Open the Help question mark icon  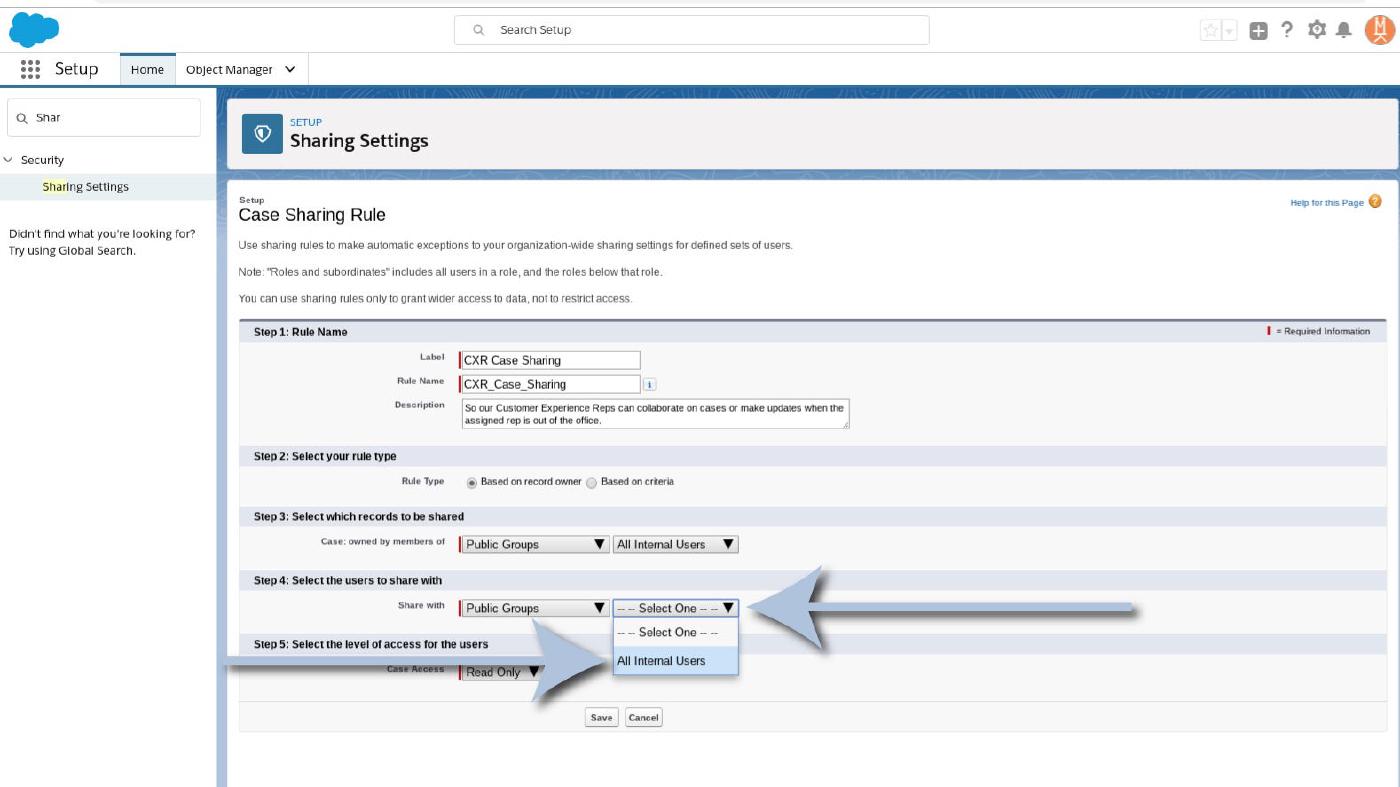[x=1287, y=30]
